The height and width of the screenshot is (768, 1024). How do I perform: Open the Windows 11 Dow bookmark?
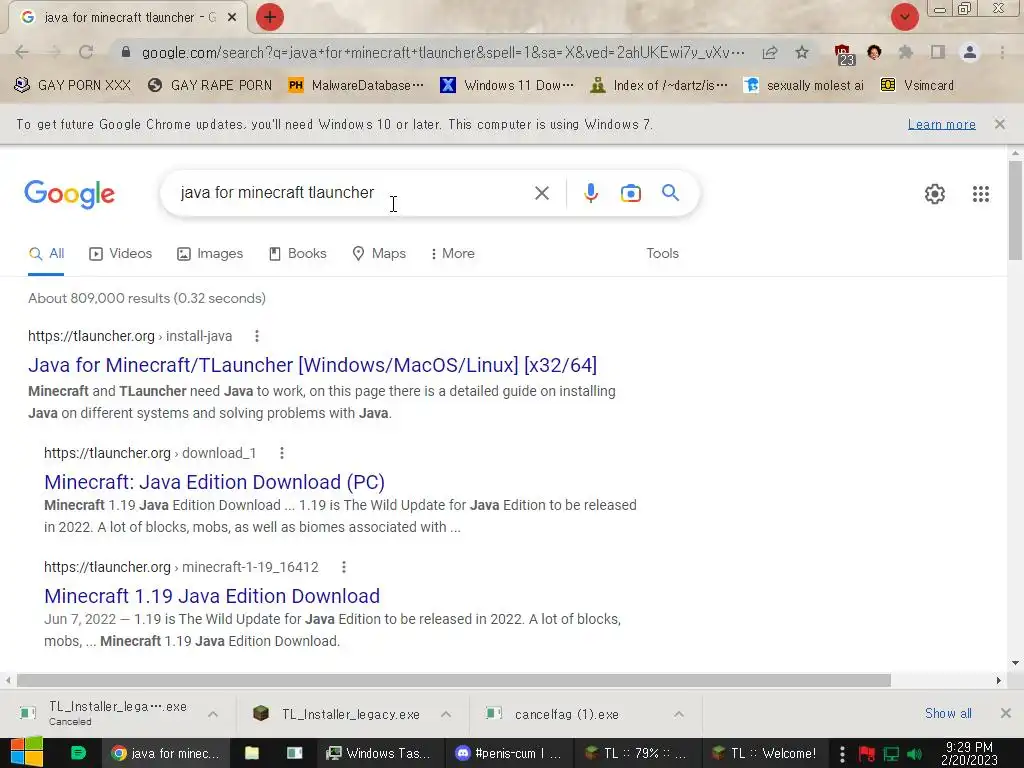507,86
